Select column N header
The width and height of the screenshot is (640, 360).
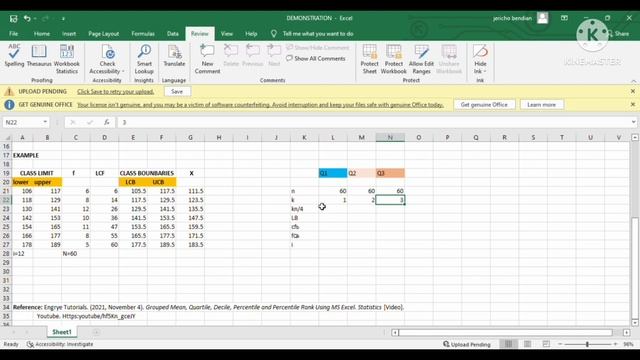390,138
